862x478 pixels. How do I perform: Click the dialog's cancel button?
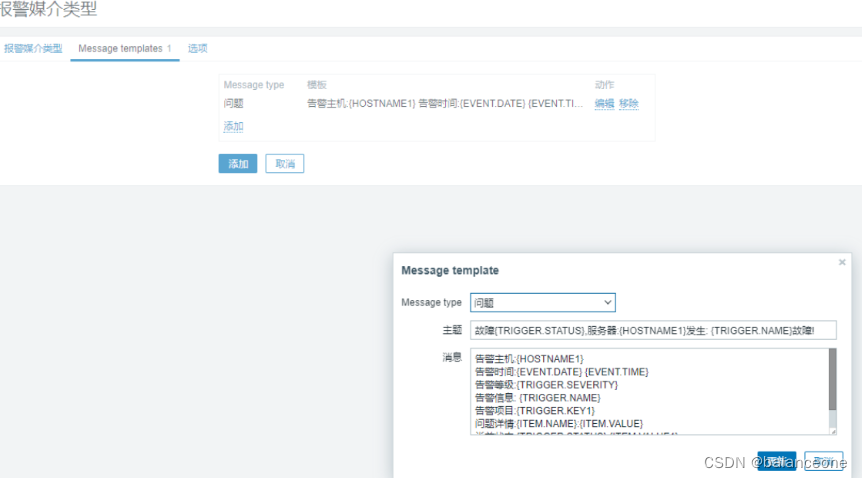tap(824, 461)
